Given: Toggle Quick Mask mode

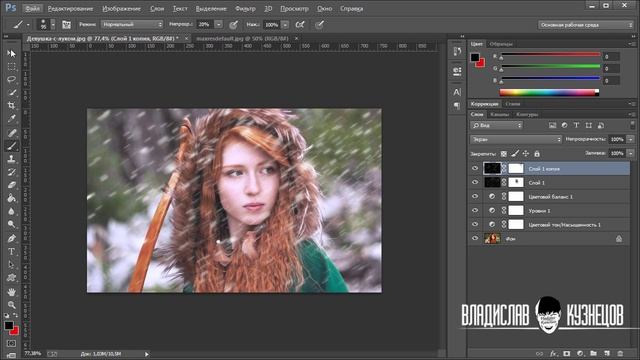Looking at the screenshot, I should (11, 343).
